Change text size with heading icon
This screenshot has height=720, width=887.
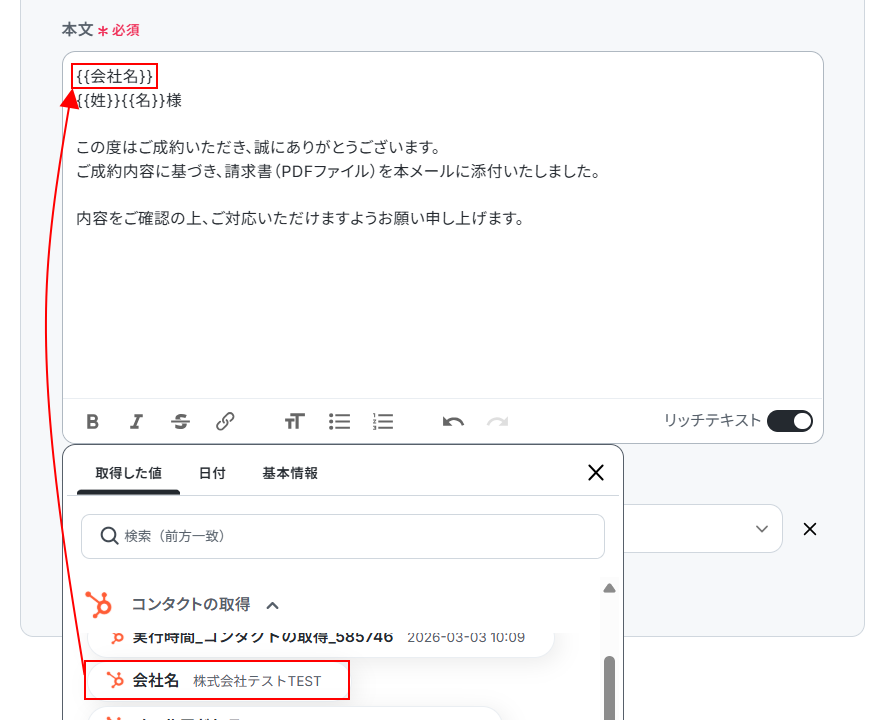[294, 421]
